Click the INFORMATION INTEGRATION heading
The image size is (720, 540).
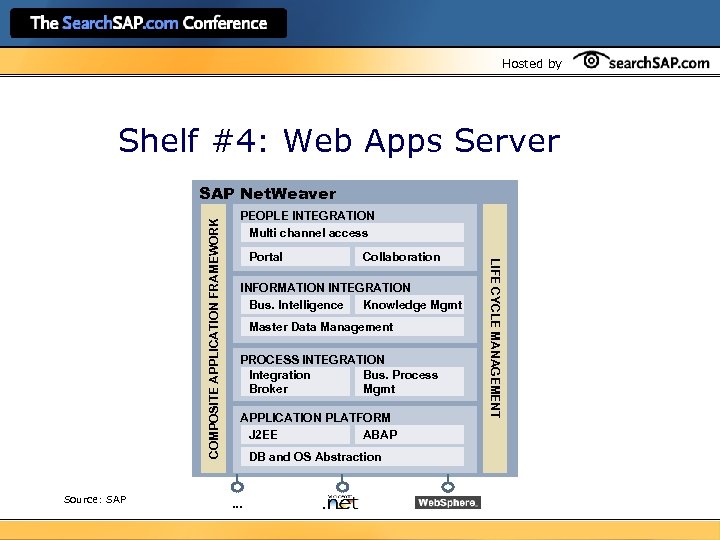tap(325, 287)
